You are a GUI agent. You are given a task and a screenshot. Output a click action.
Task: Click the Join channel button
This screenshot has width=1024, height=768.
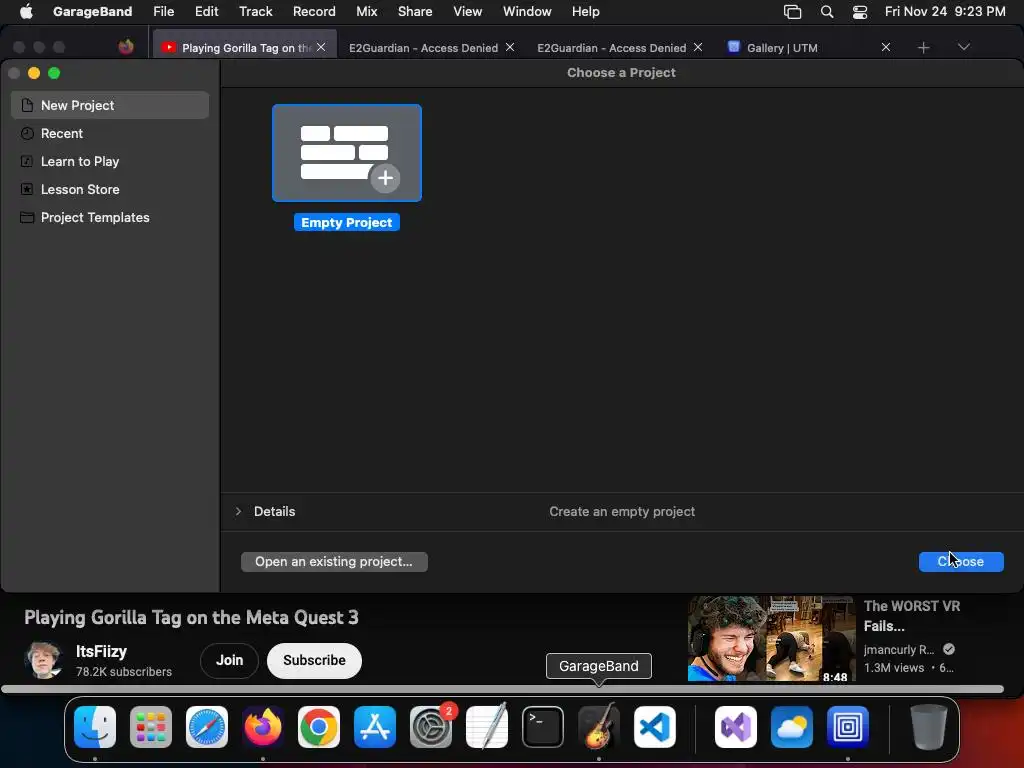click(229, 660)
